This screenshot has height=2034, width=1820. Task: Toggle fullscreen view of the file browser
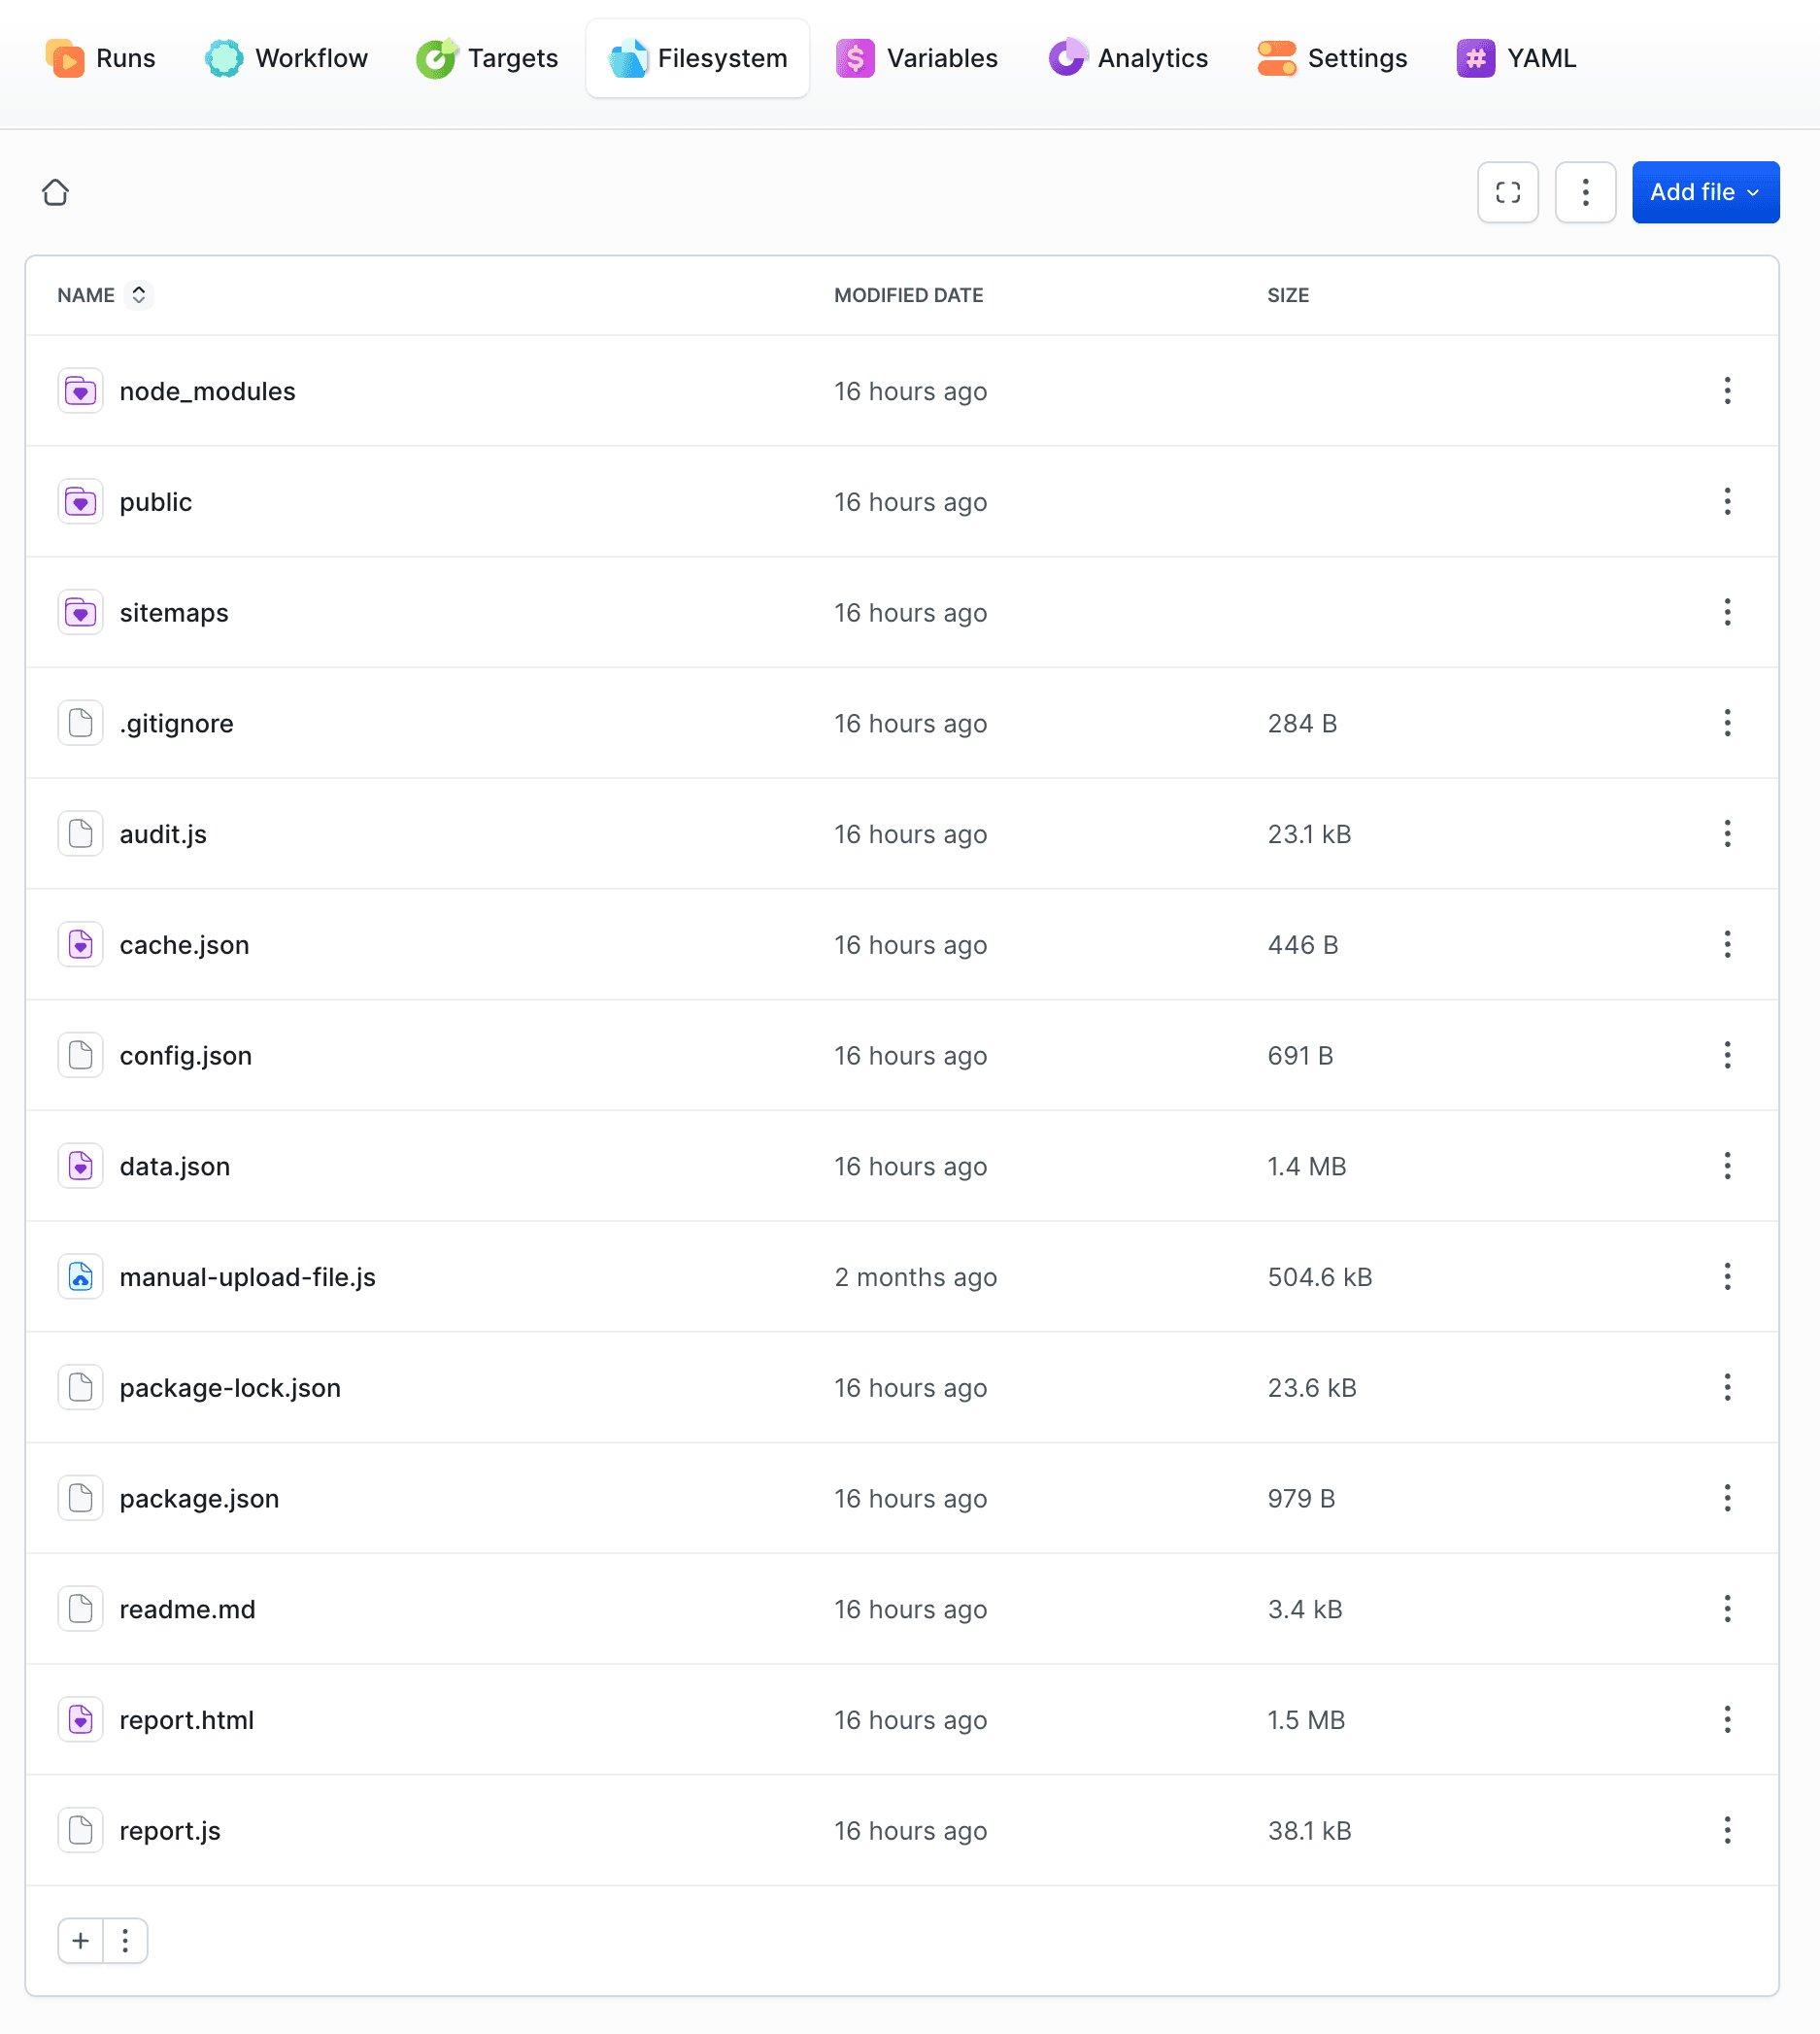coord(1507,192)
